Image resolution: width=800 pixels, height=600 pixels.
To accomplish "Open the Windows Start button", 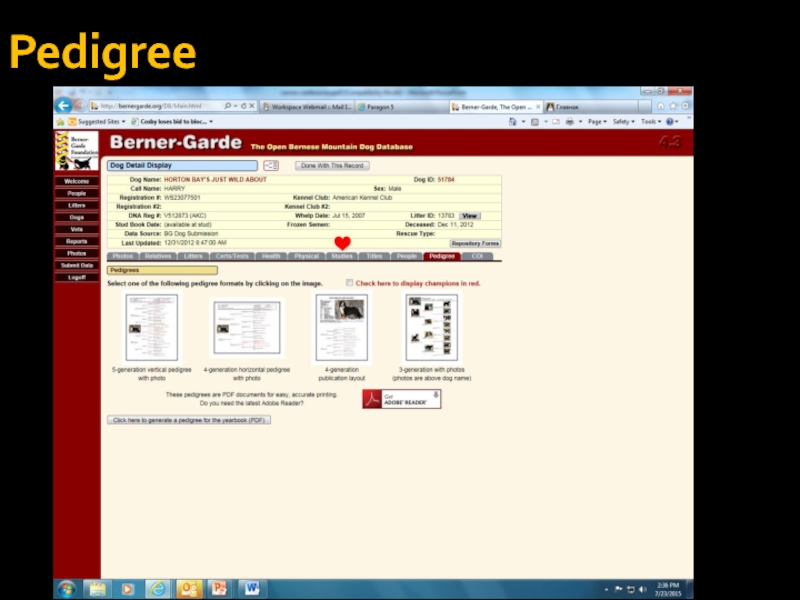I will [66, 589].
